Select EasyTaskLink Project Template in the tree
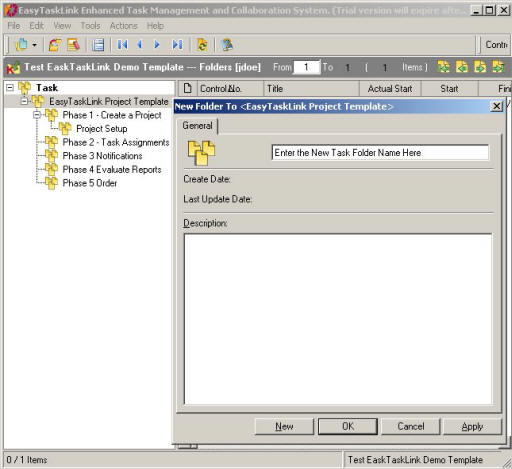This screenshot has height=469, width=512. [x=109, y=101]
